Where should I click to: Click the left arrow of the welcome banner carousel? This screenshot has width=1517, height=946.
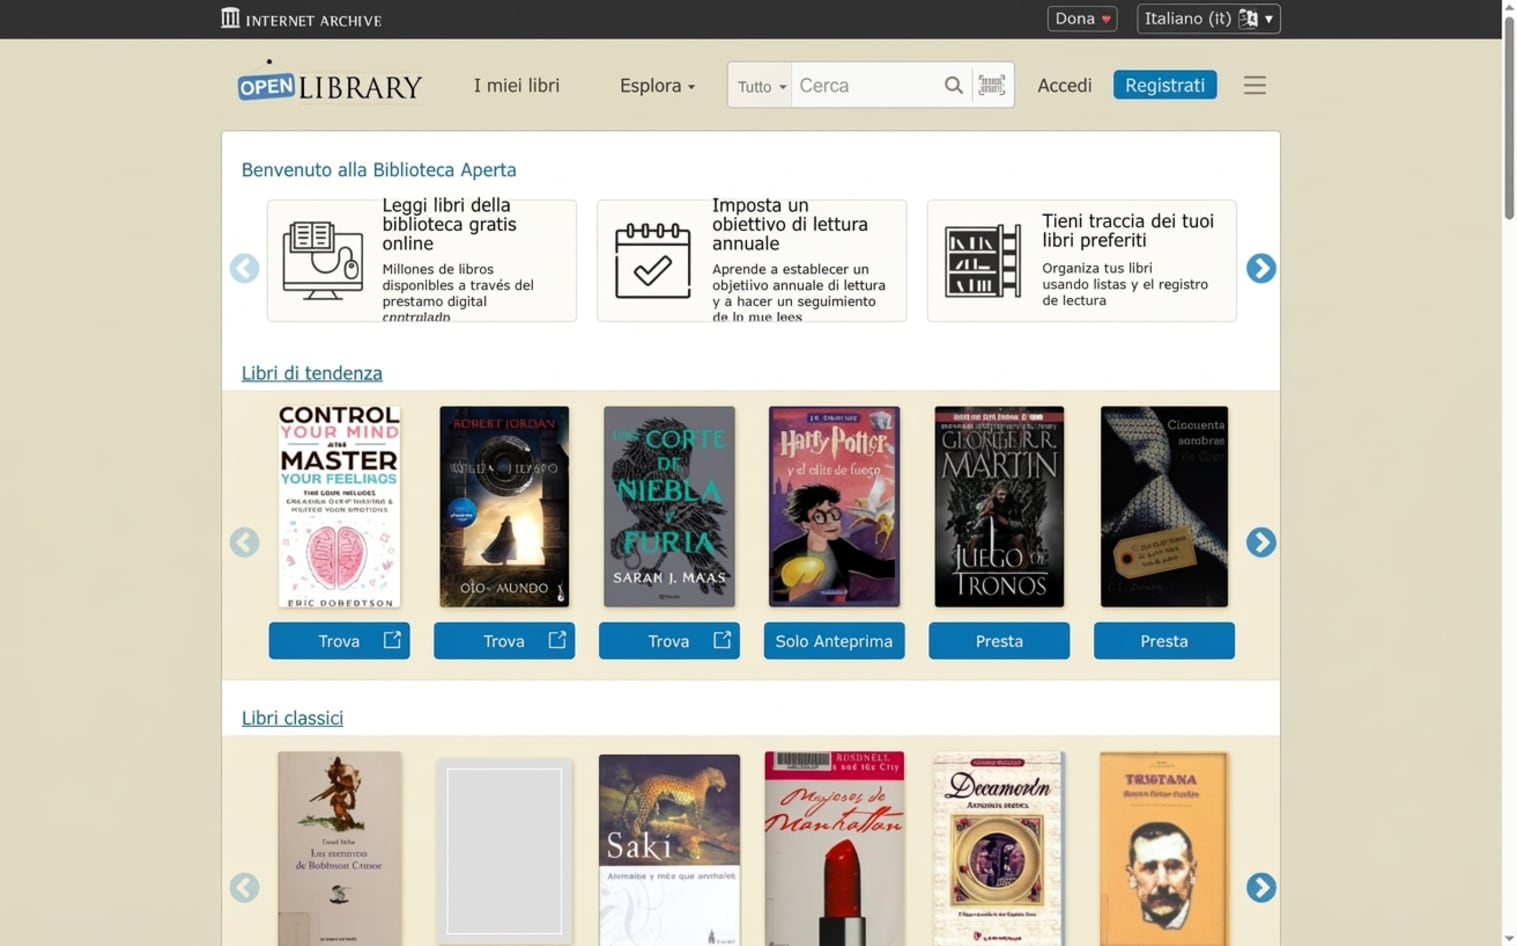(x=244, y=268)
